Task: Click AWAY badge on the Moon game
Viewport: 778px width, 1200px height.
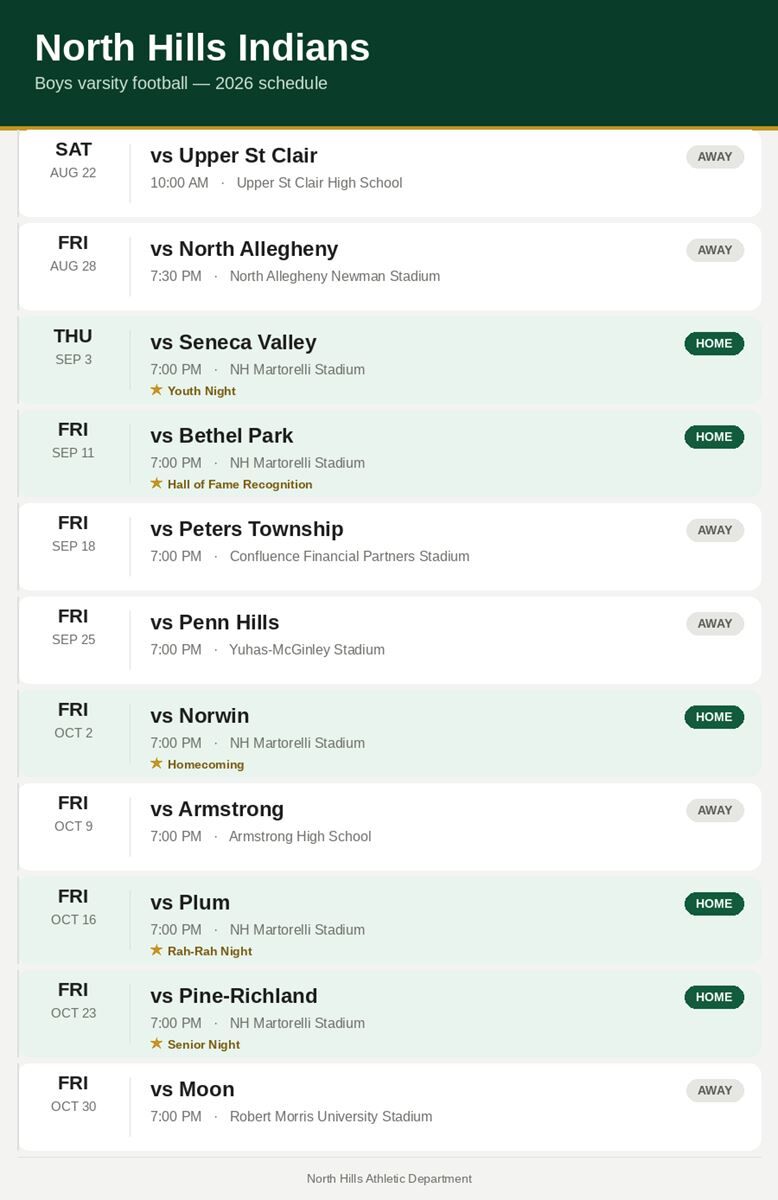Action: click(x=715, y=1090)
